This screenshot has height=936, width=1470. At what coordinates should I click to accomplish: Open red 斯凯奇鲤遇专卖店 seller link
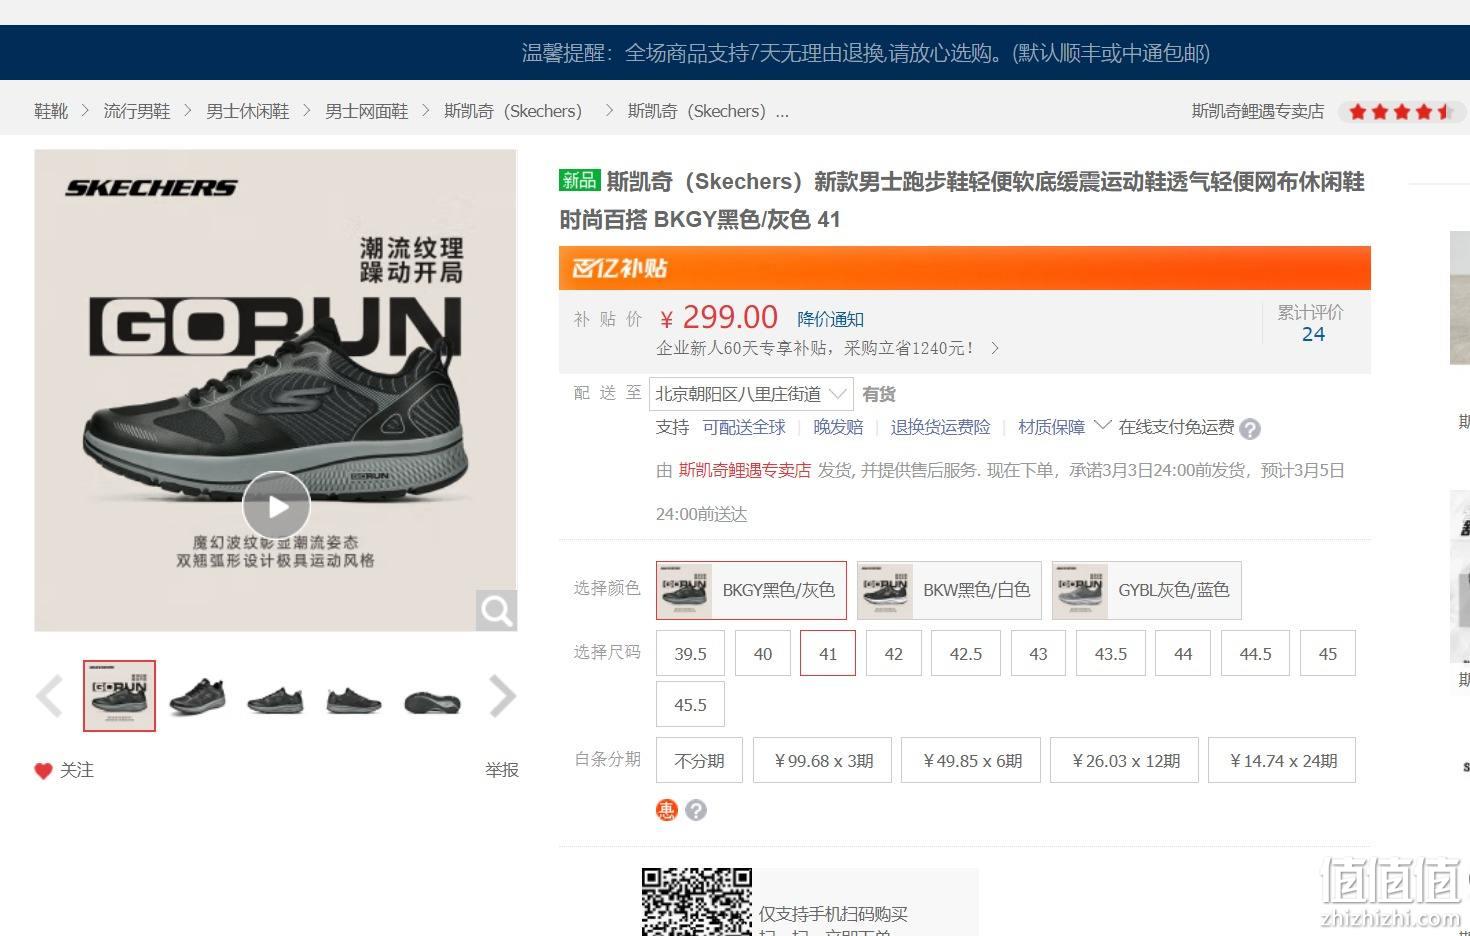(745, 470)
